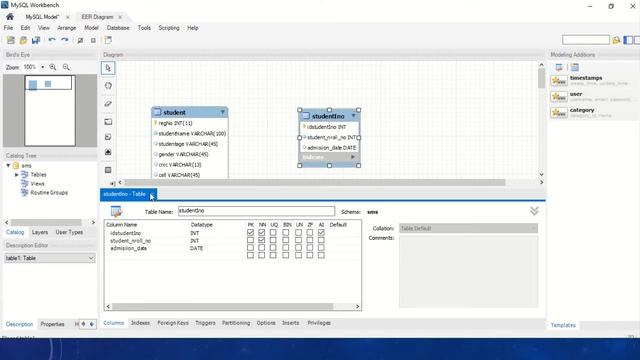Screen dimensions: 640x360
Task: Check NN for admission_date column
Action: 262,248
